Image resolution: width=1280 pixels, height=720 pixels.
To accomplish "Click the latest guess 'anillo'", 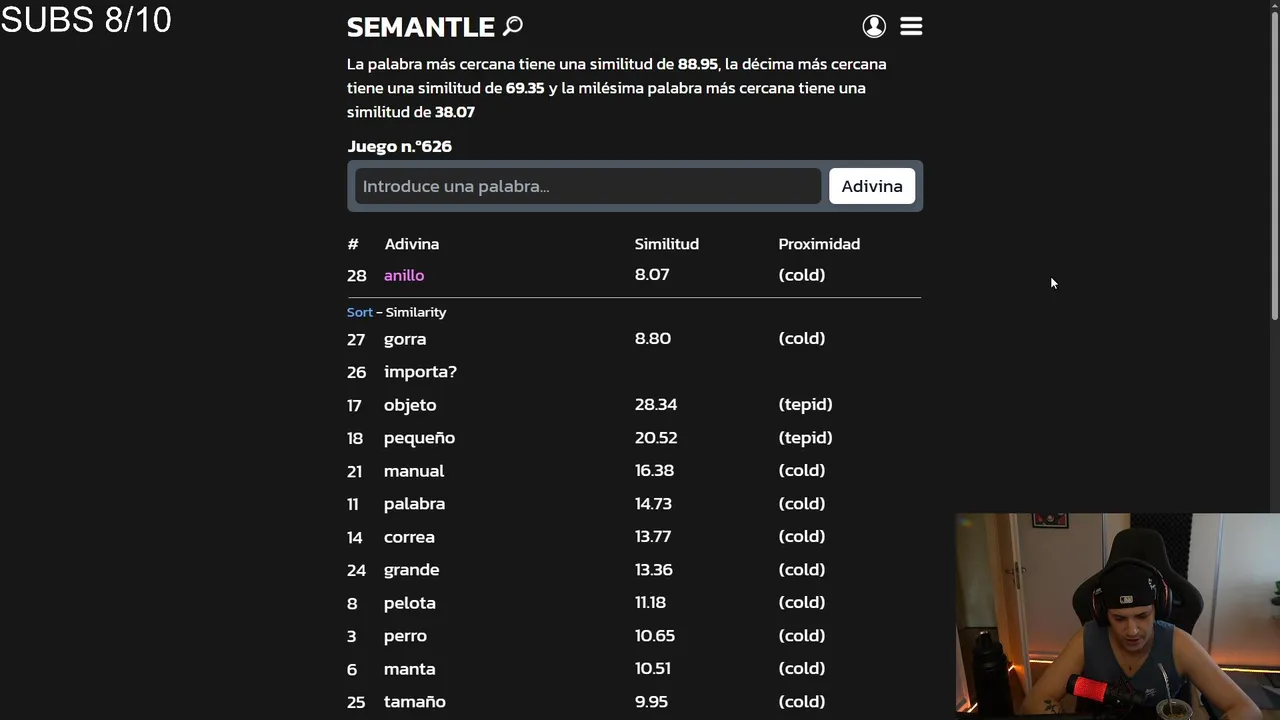I will coord(404,275).
